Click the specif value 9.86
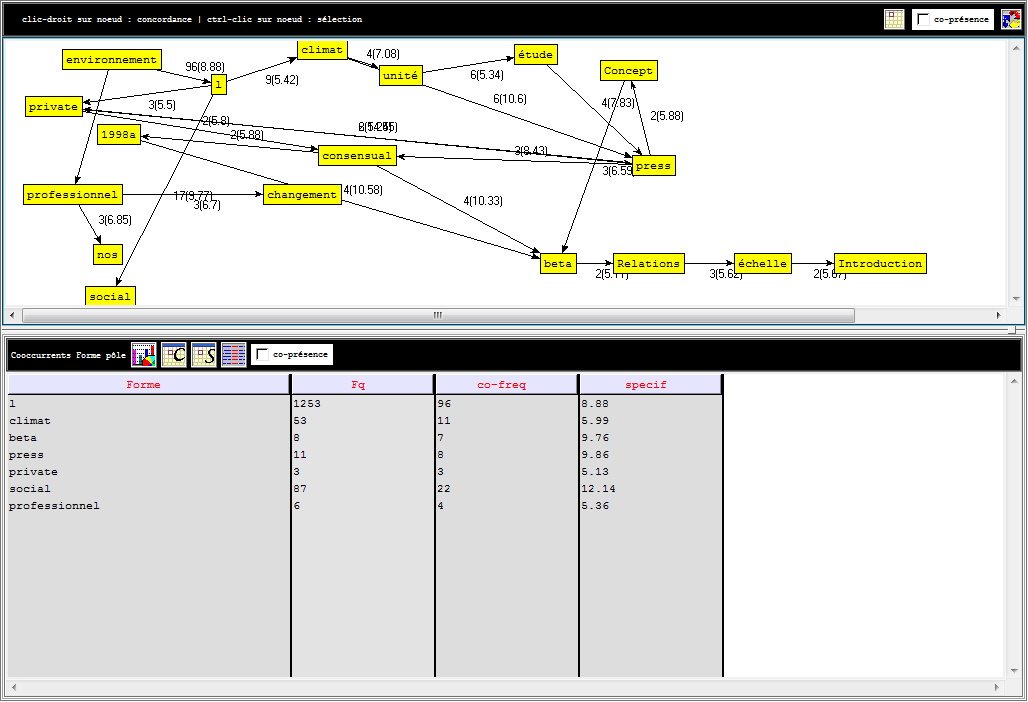 pyautogui.click(x=595, y=455)
